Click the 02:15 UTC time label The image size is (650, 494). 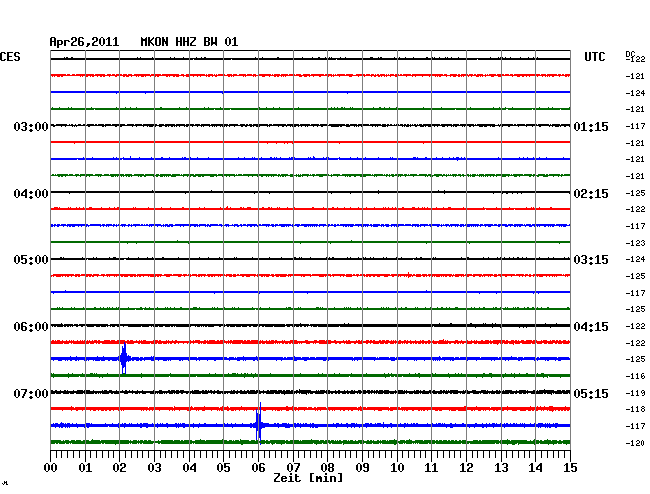click(591, 194)
